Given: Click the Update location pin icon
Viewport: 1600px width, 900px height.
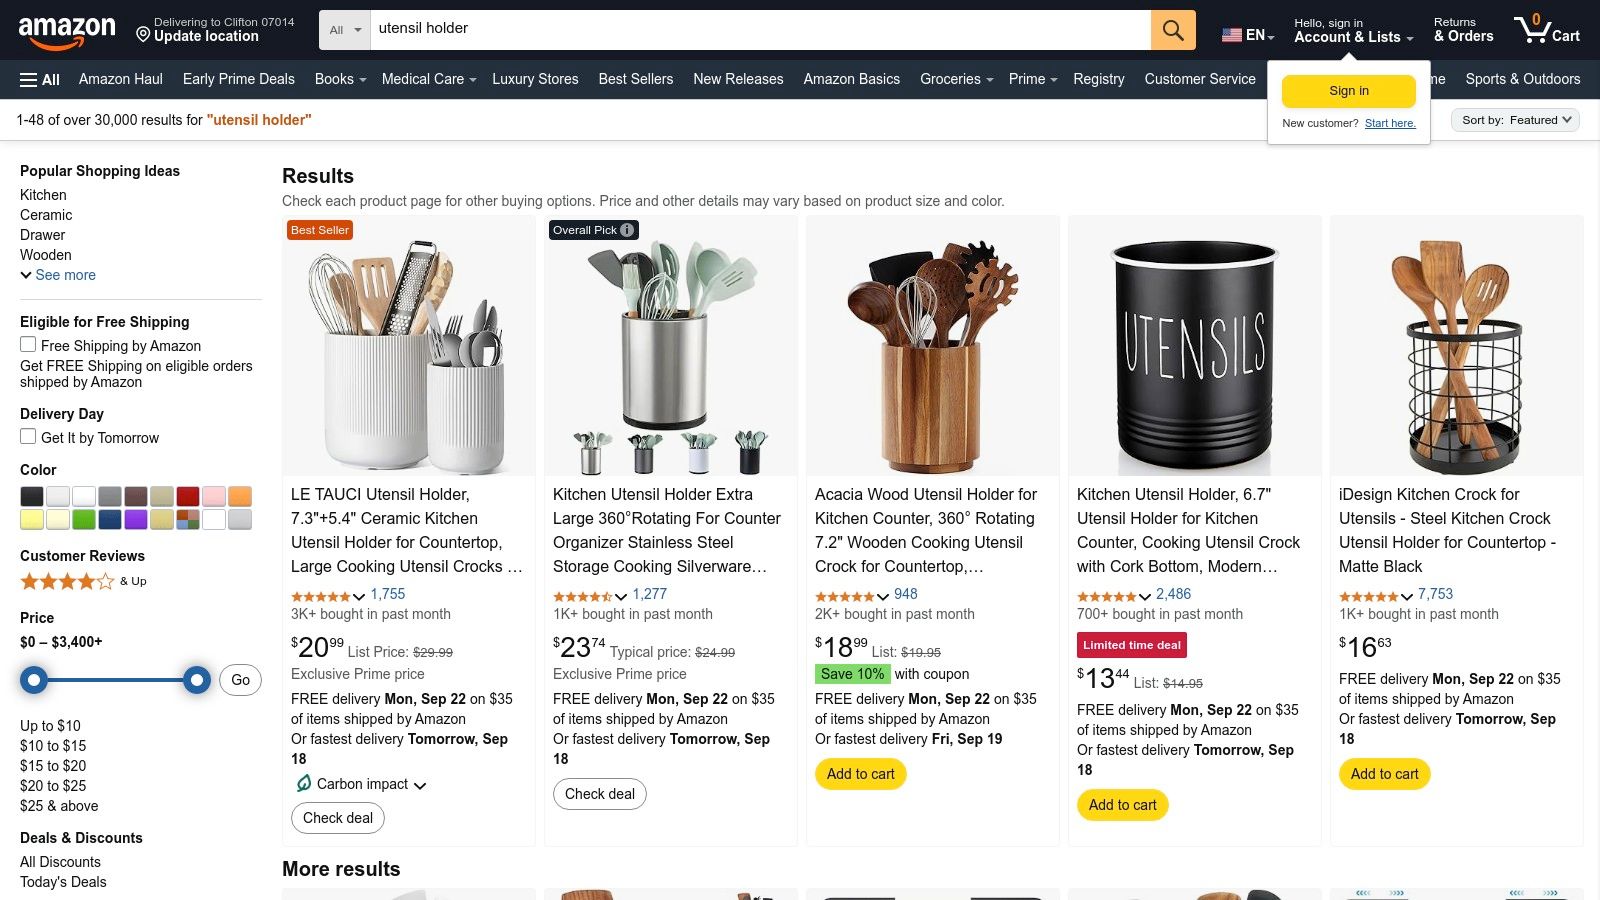Looking at the screenshot, I should pyautogui.click(x=141, y=36).
